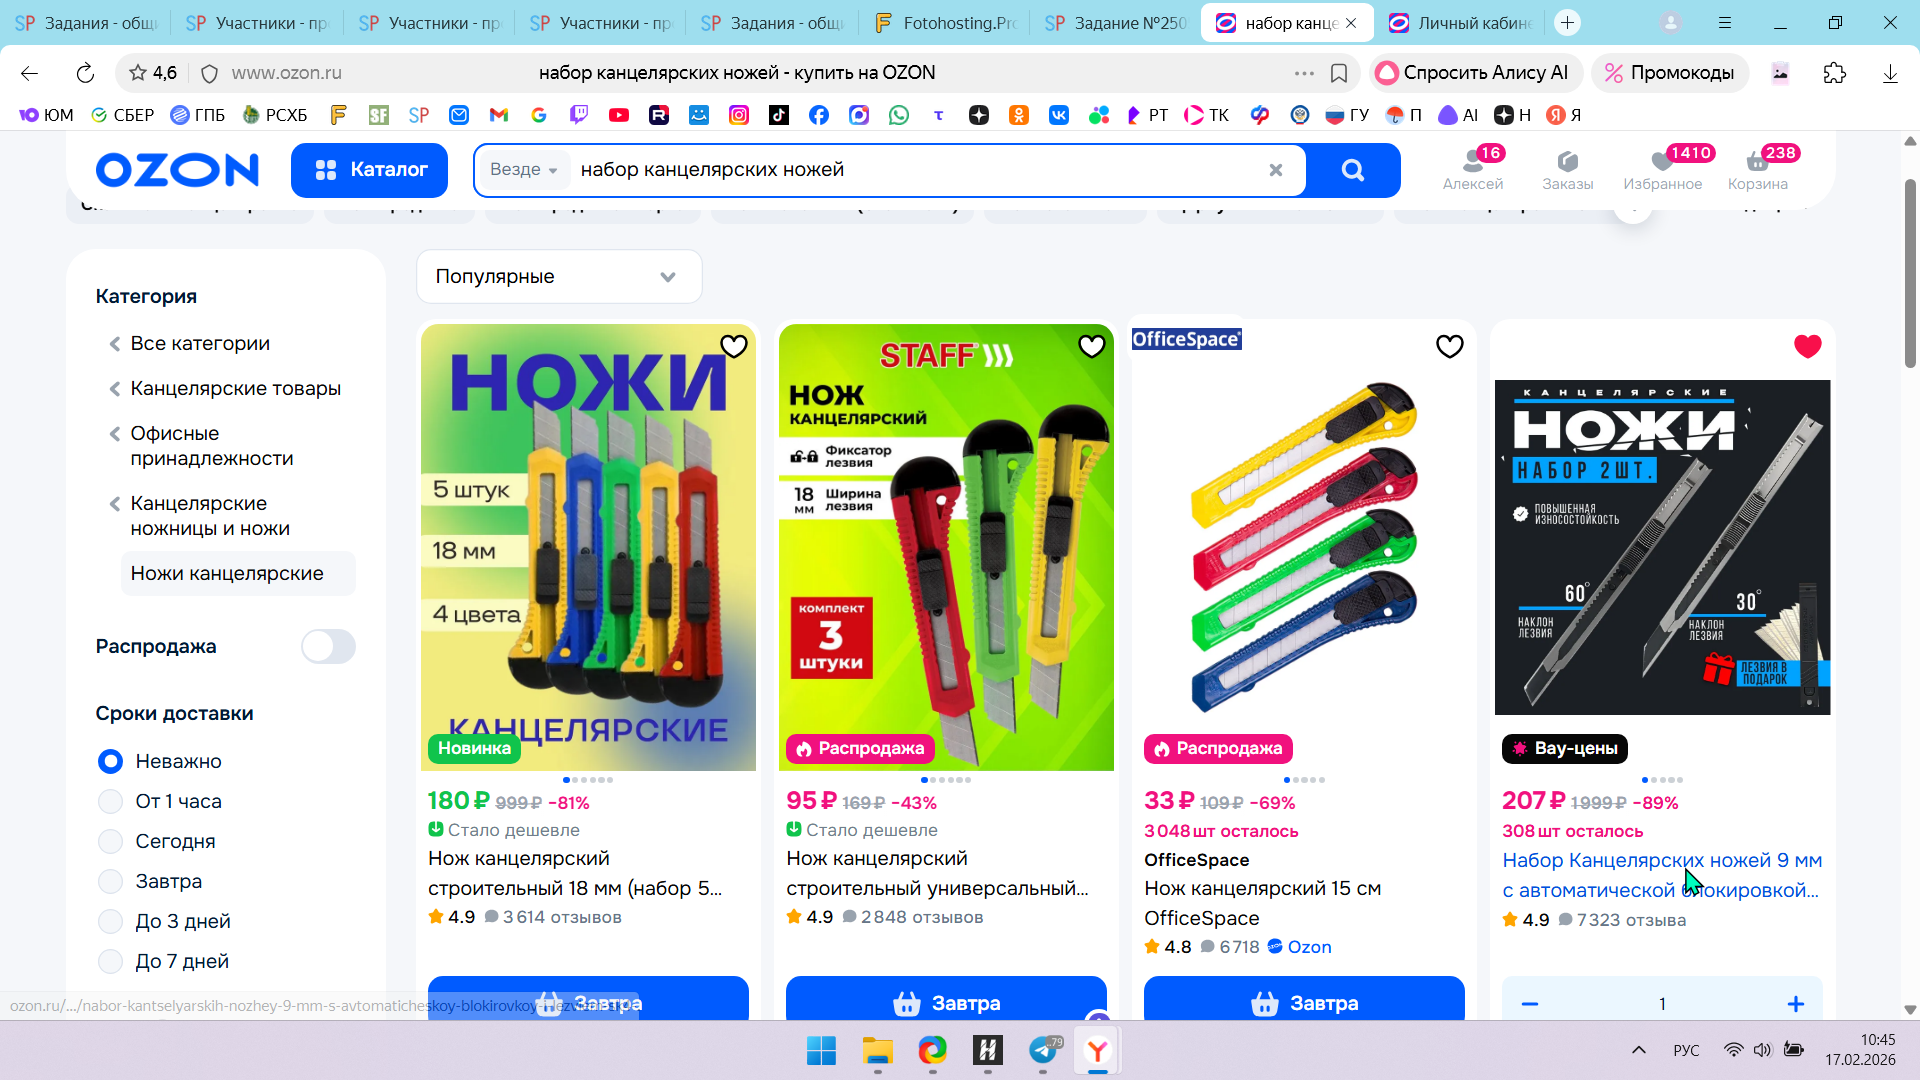Increase quantity with plus button

pos(1795,1003)
